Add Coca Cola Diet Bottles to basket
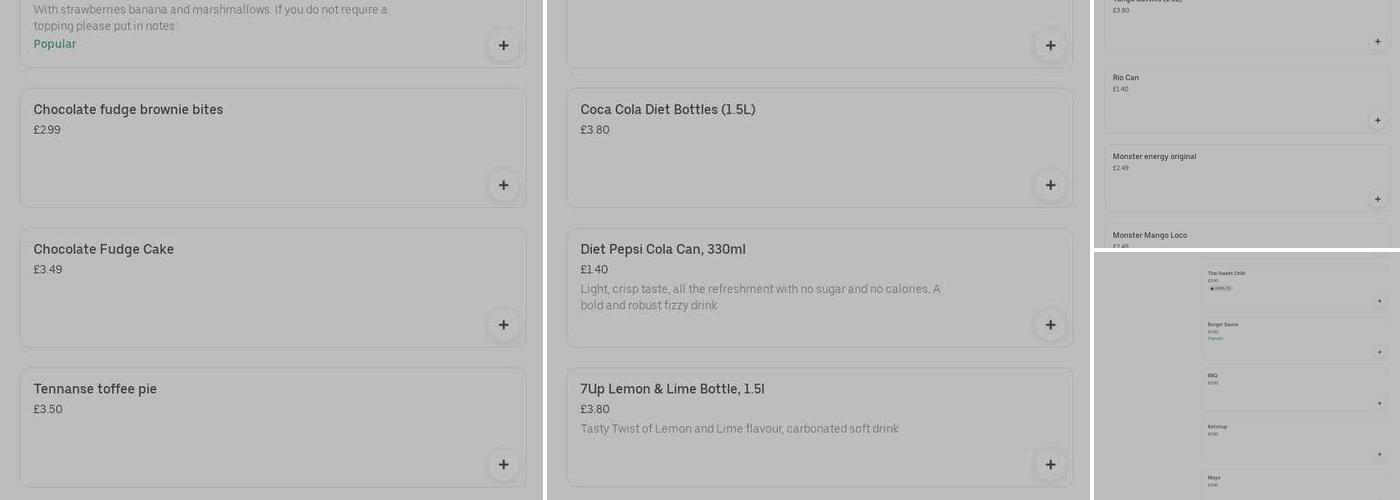This screenshot has width=1400, height=500. (1050, 185)
